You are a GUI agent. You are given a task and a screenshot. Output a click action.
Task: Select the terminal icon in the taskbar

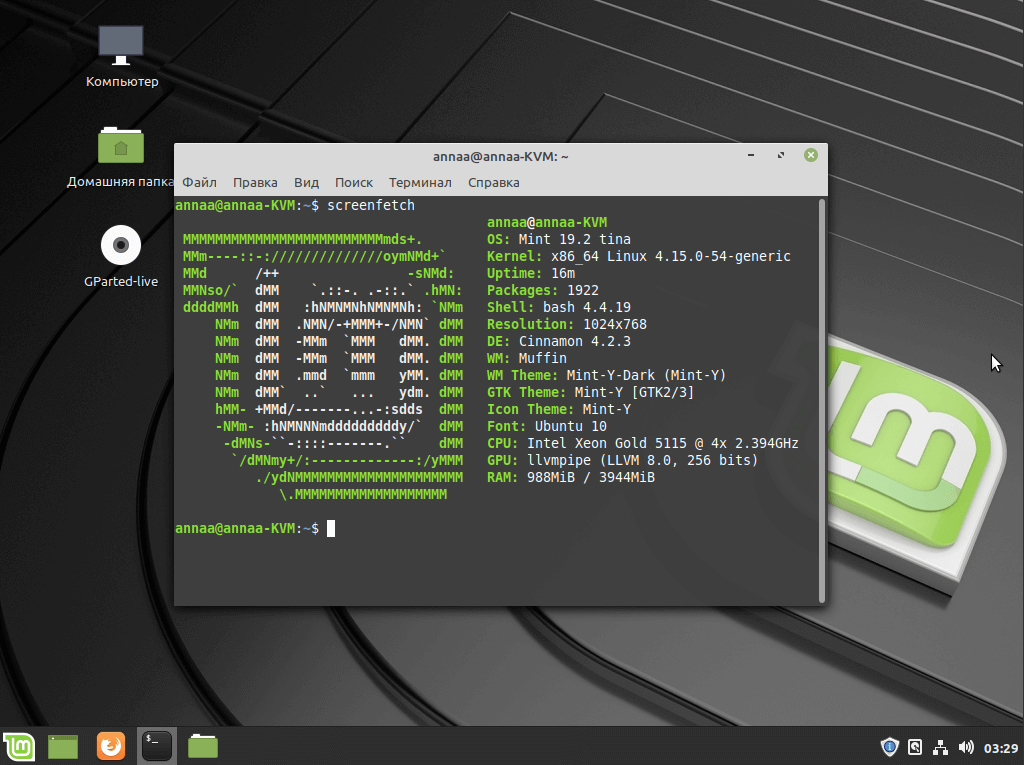(157, 746)
